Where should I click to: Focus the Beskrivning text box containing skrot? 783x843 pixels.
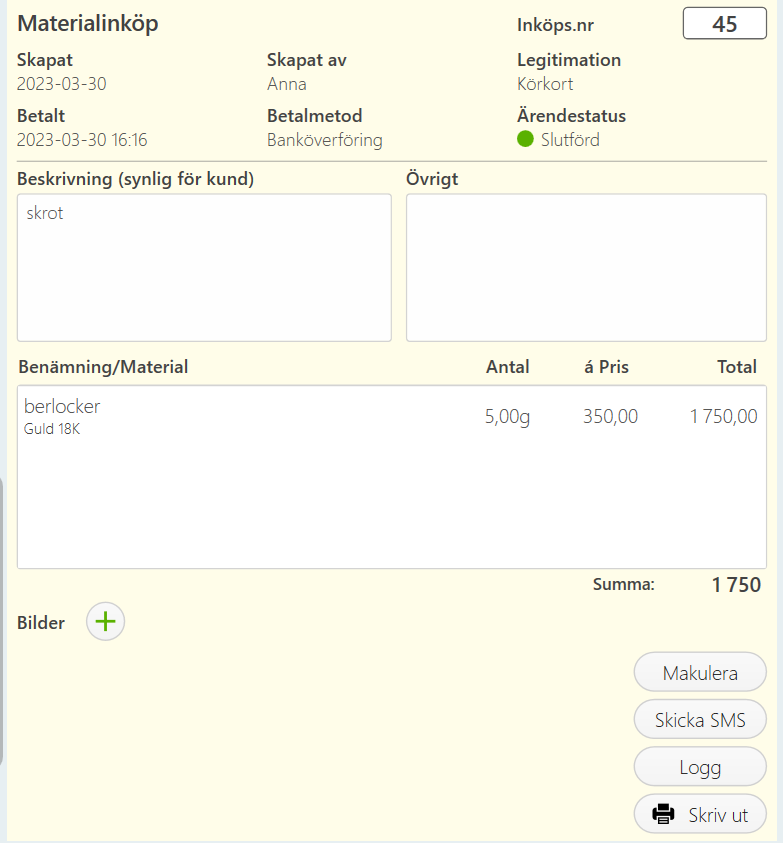[204, 268]
